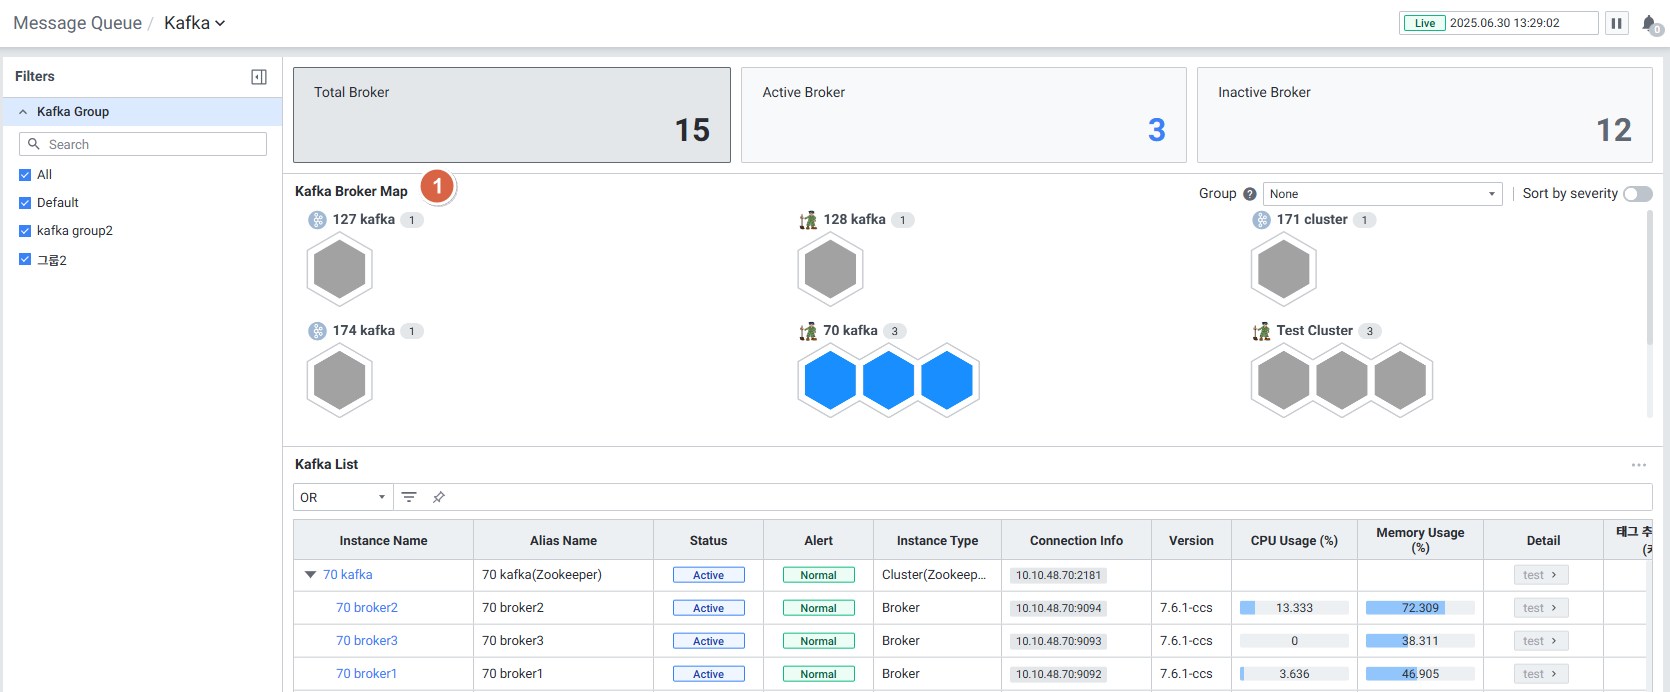The height and width of the screenshot is (692, 1670).
Task: Collapse the Filters side panel
Action: coord(259,77)
